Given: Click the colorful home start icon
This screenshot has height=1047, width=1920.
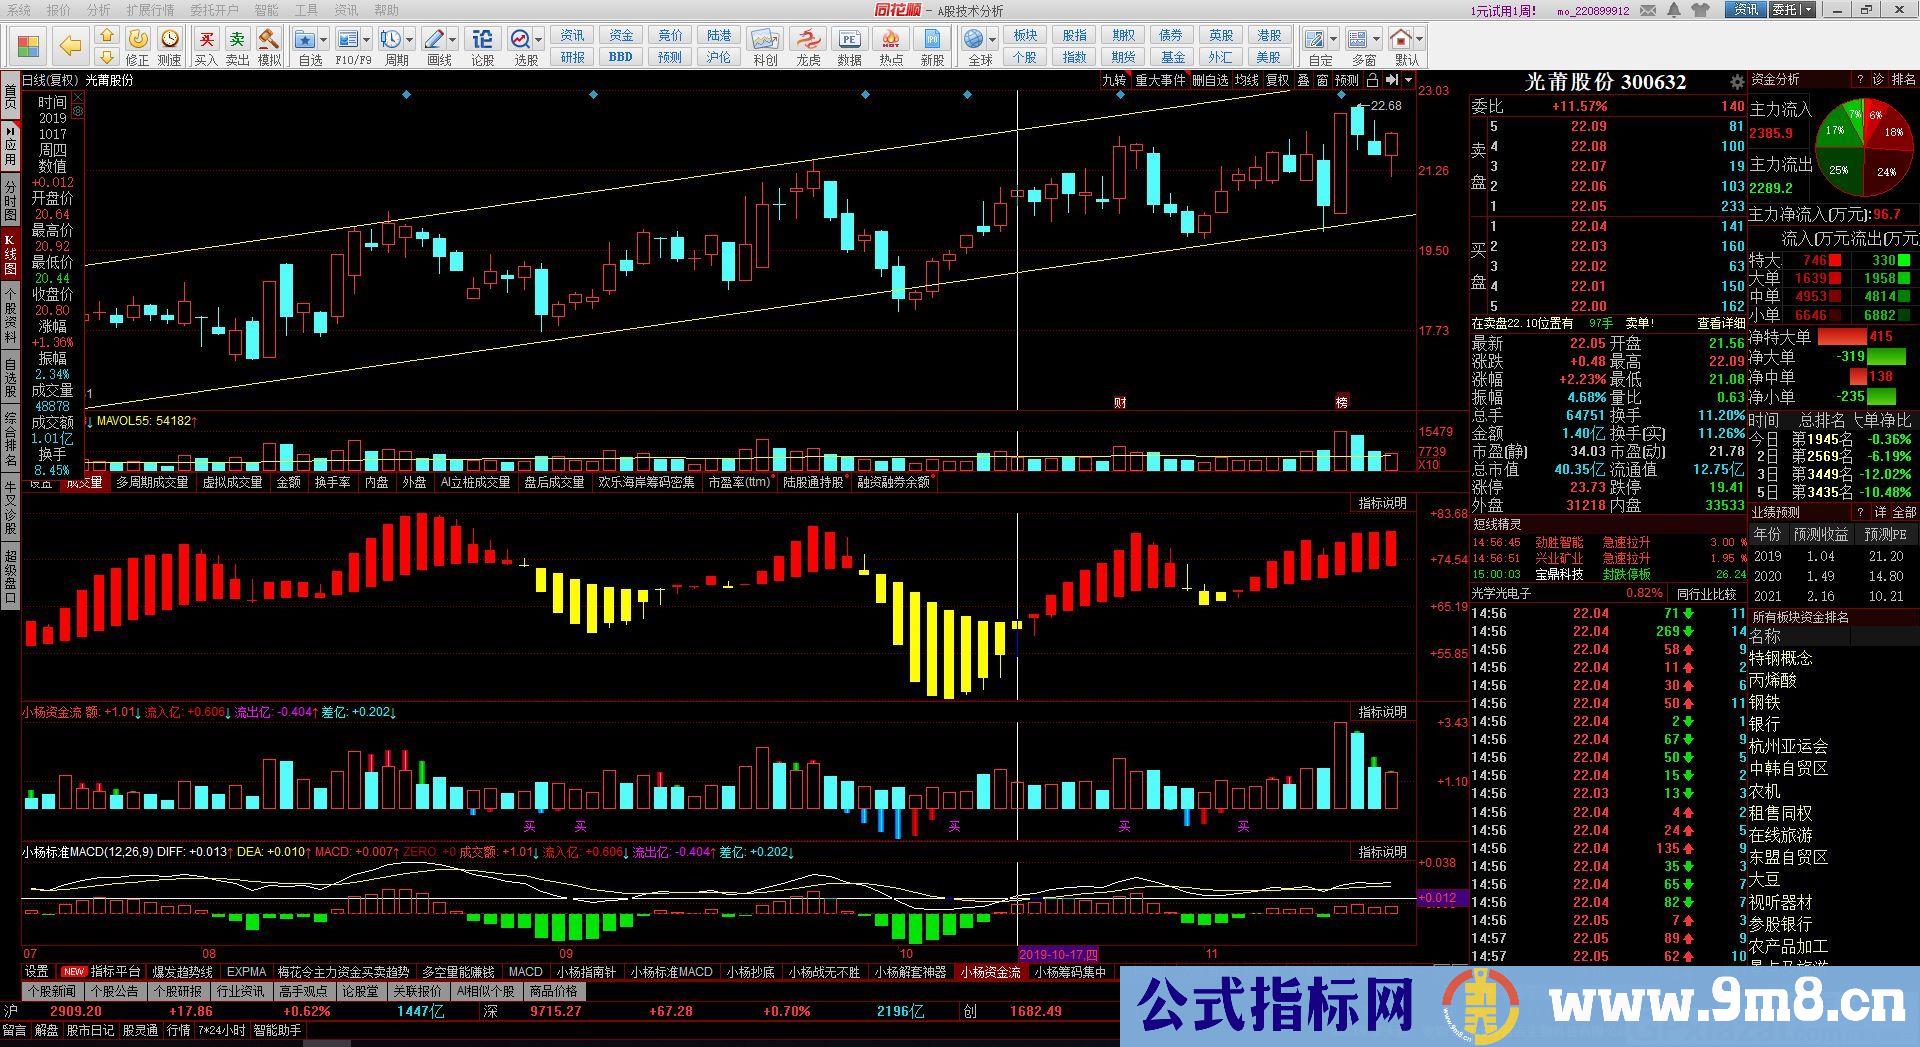Looking at the screenshot, I should coord(28,46).
